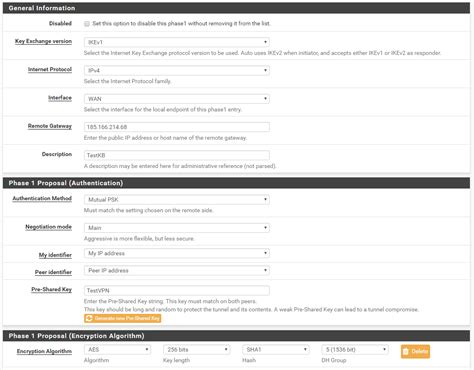Screen dimensions: 474x370
Task: Open the Authentication Method Mutual PSK dropdown
Action: pos(177,199)
